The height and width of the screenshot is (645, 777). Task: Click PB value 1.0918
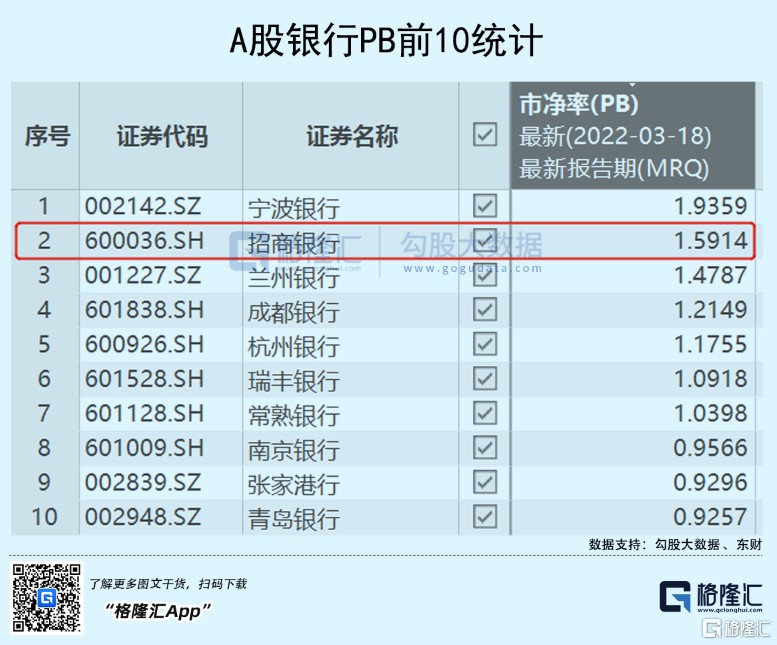(x=711, y=379)
